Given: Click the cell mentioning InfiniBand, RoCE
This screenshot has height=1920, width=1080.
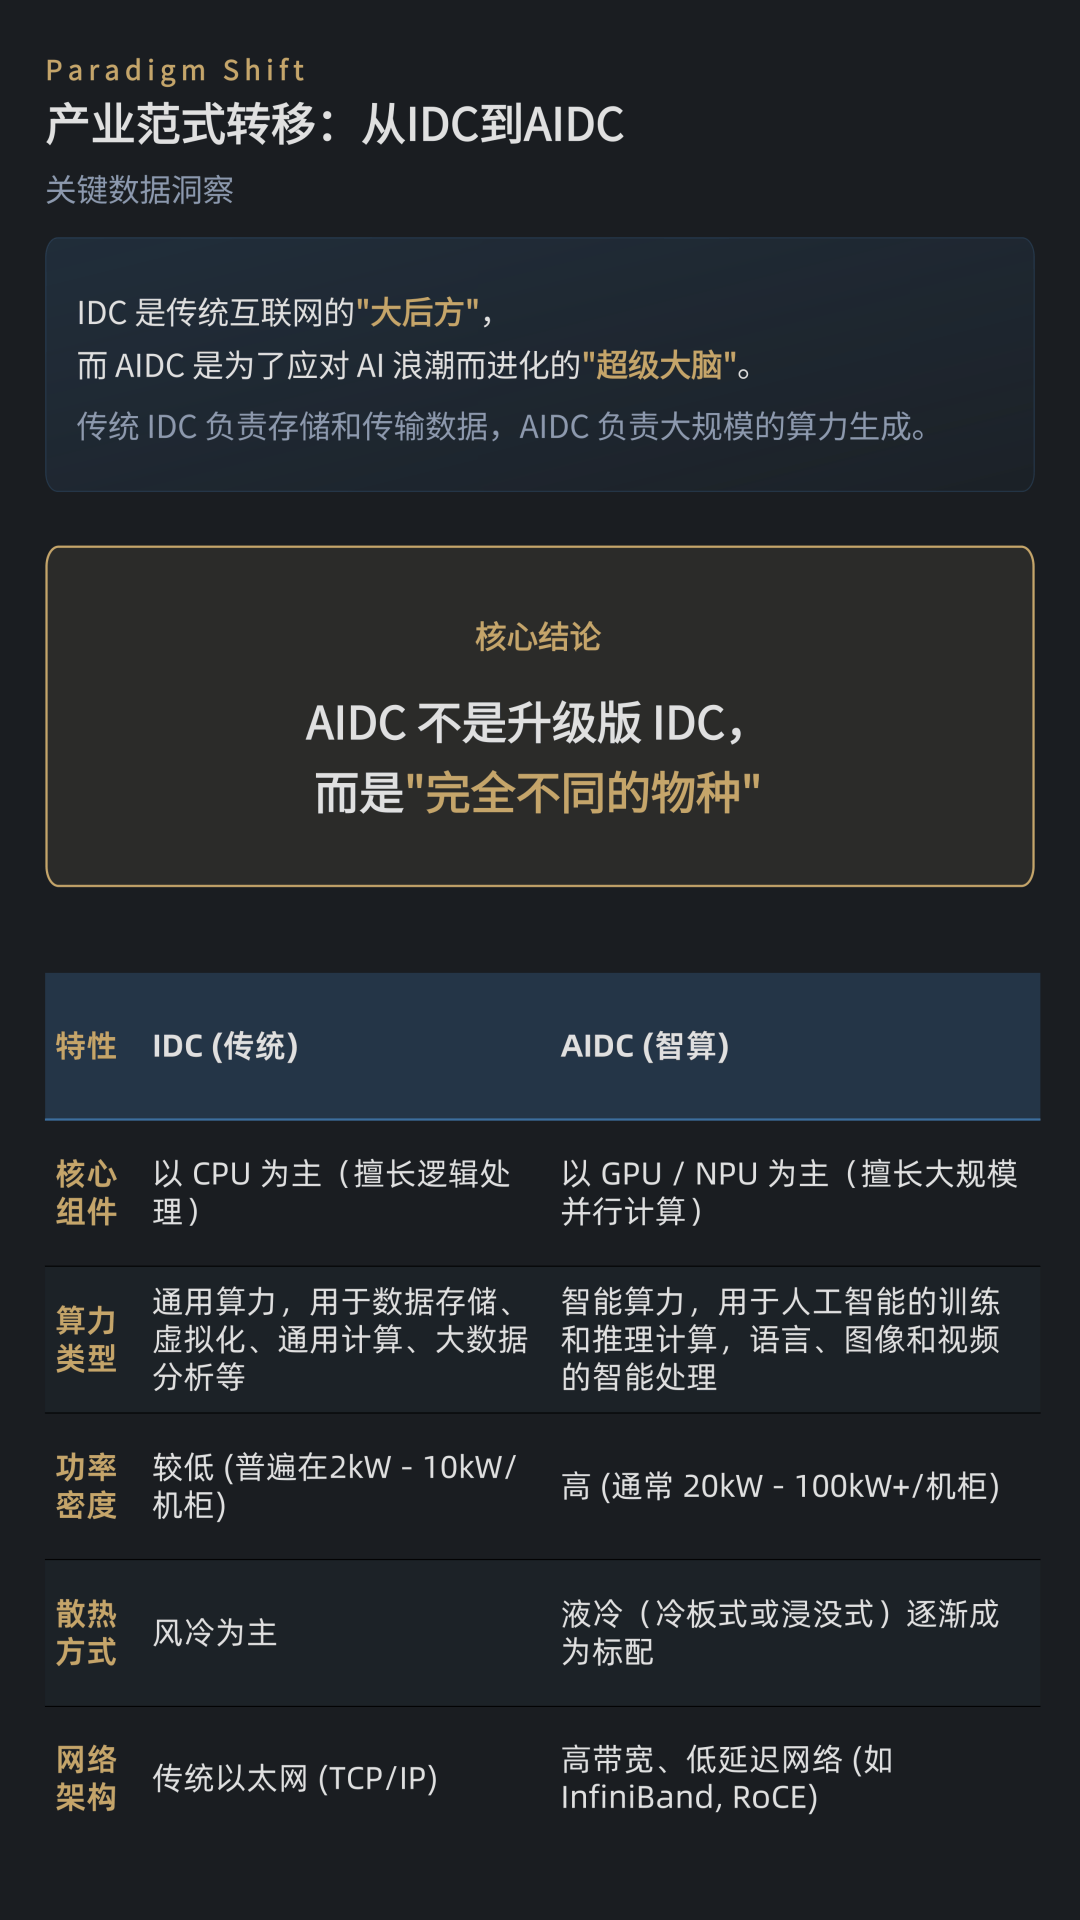Looking at the screenshot, I should [726, 1779].
